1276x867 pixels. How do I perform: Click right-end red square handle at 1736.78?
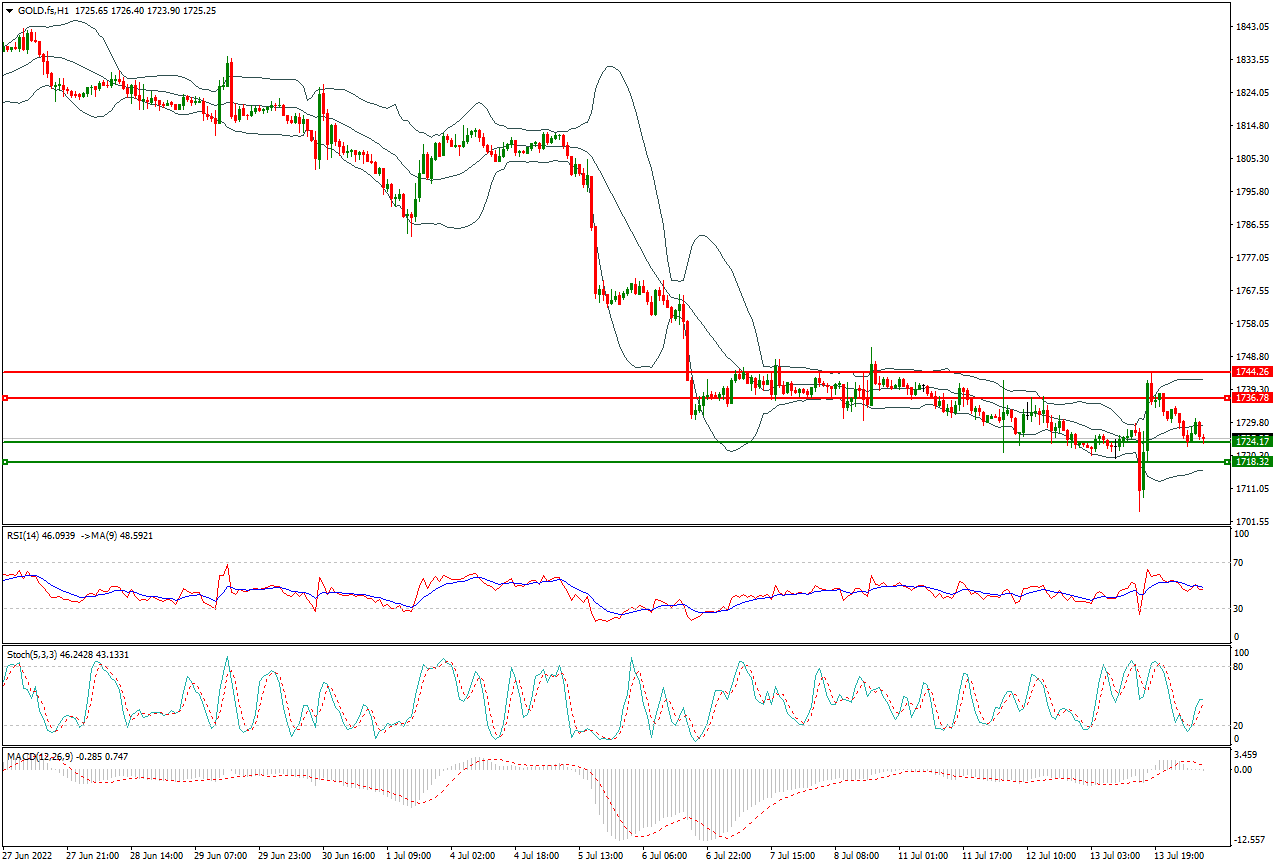[1227, 398]
